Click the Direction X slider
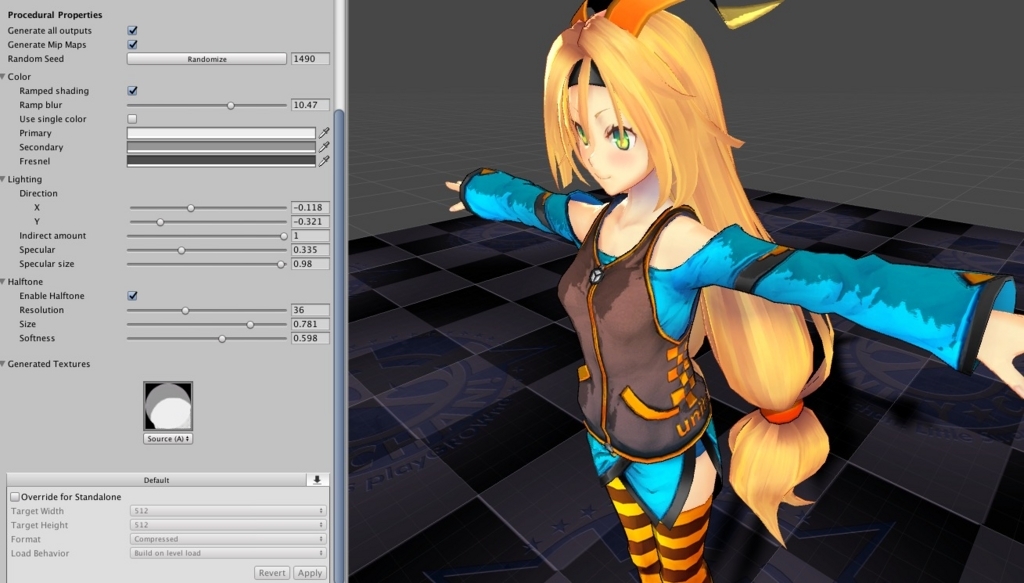The width and height of the screenshot is (1024, 583). pyautogui.click(x=208, y=208)
